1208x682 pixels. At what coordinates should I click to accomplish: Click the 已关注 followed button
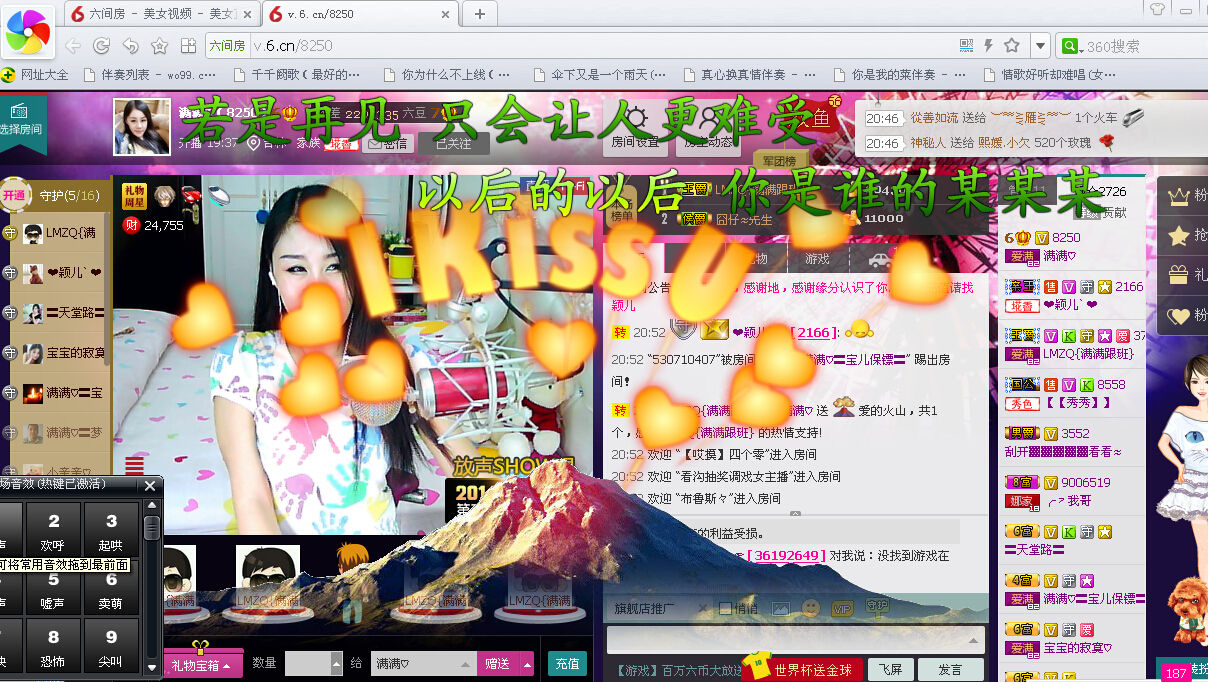pyautogui.click(x=453, y=143)
